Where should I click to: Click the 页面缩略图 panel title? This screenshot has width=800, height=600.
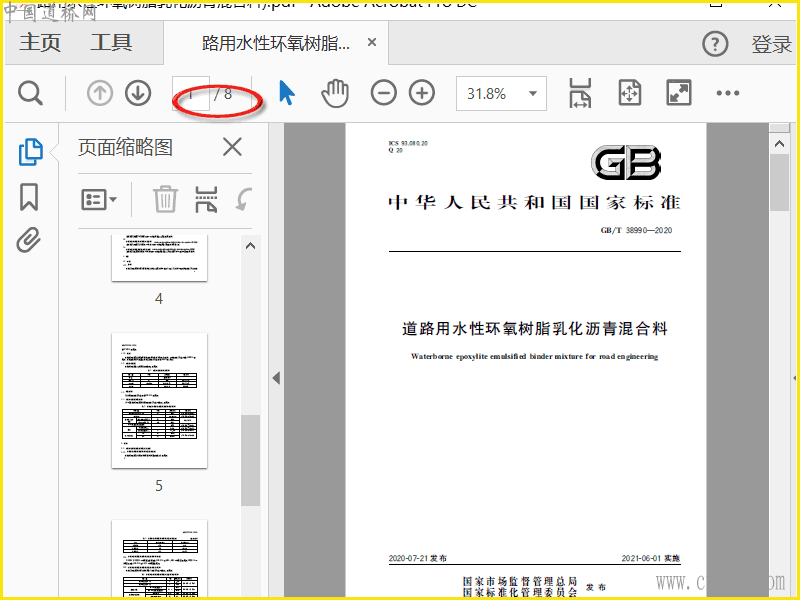(125, 147)
